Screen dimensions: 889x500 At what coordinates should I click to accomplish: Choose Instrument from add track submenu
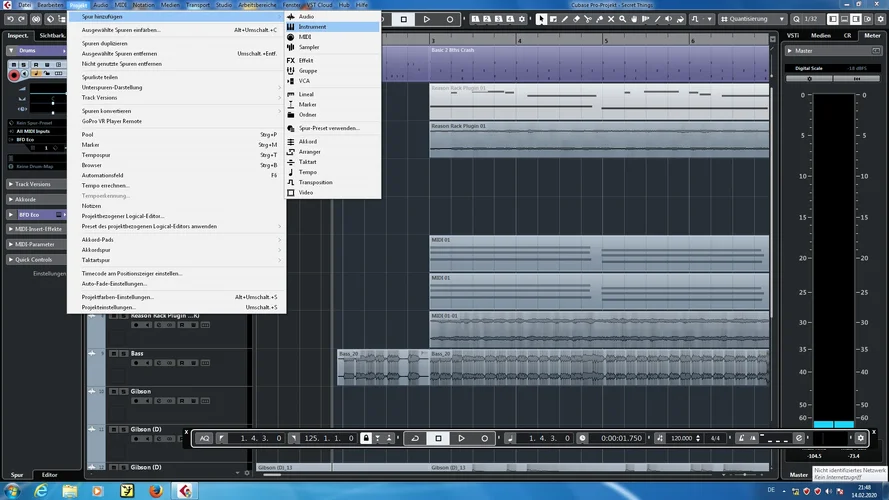pyautogui.click(x=312, y=27)
